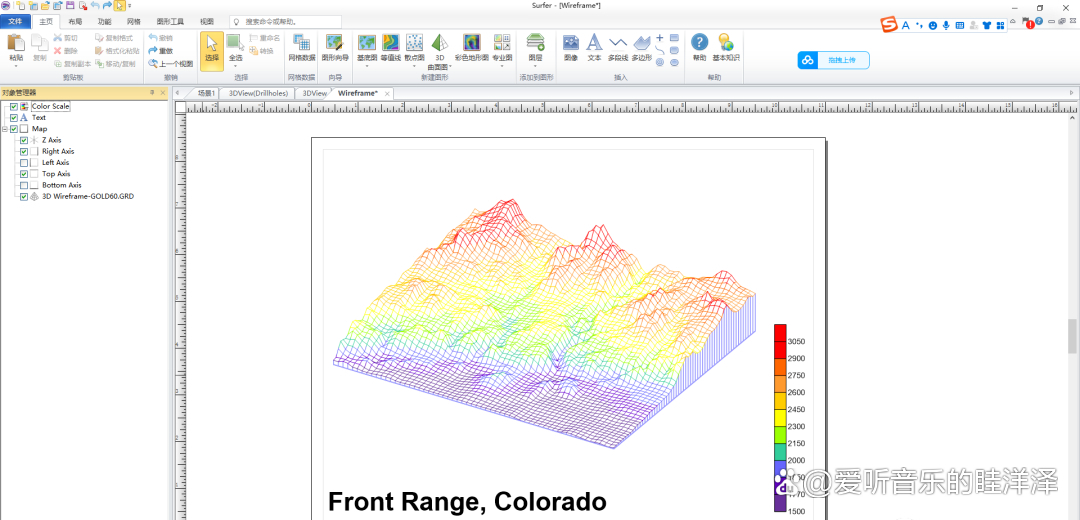Open the 粘贴 dropdown arrow
The width and height of the screenshot is (1080, 520).
pos(16,66)
